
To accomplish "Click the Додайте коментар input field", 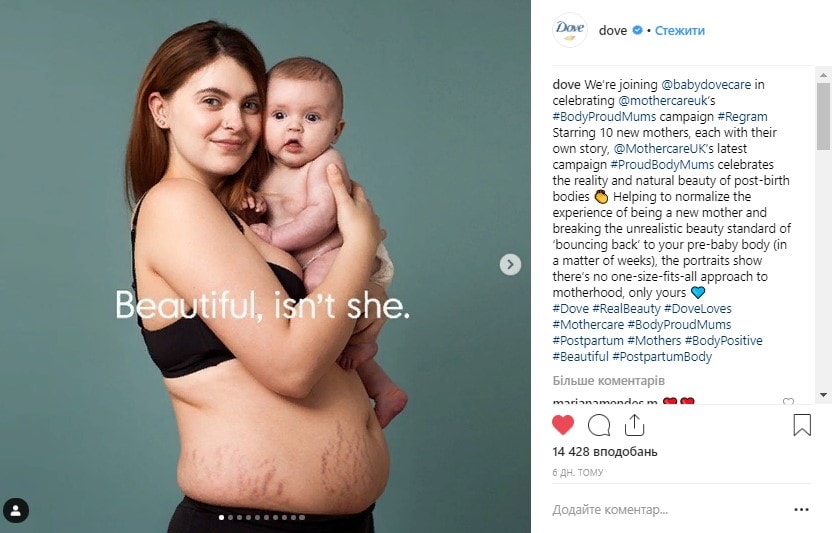I will pyautogui.click(x=669, y=510).
